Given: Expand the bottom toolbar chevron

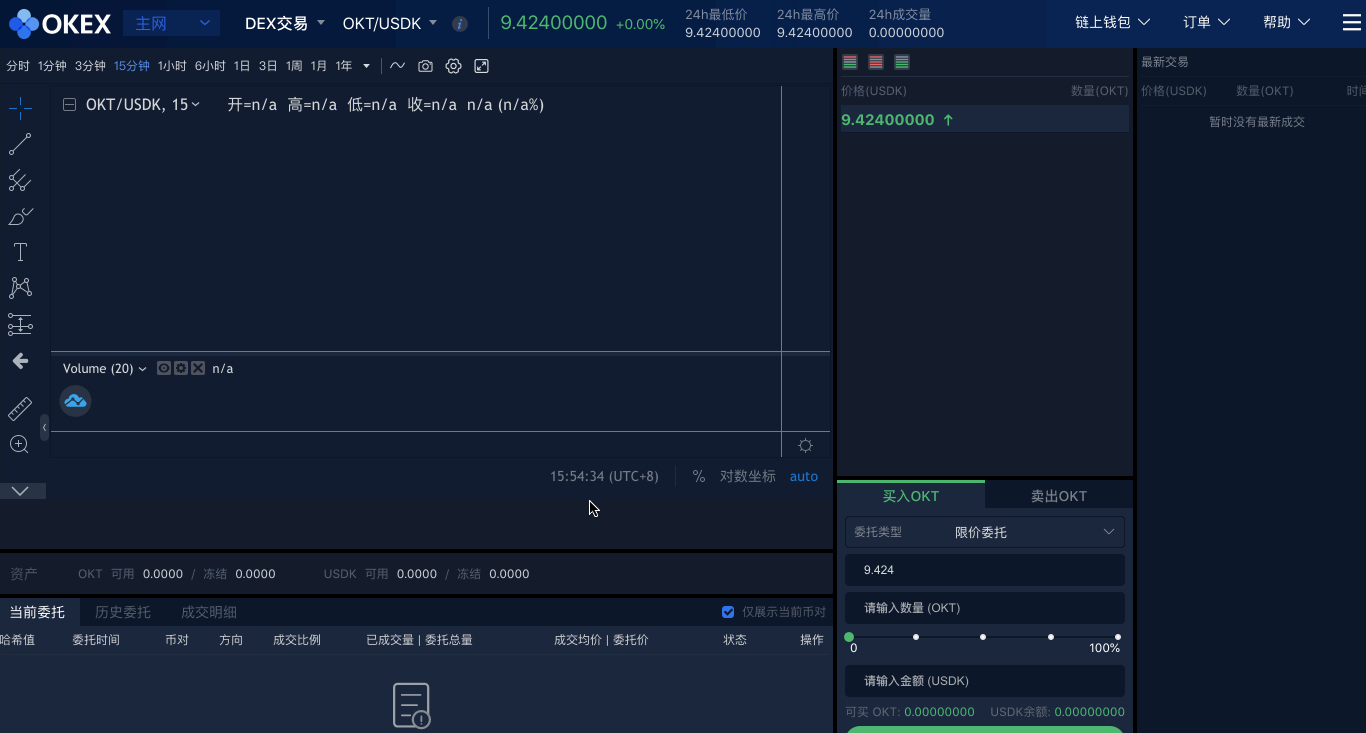Looking at the screenshot, I should (20, 491).
